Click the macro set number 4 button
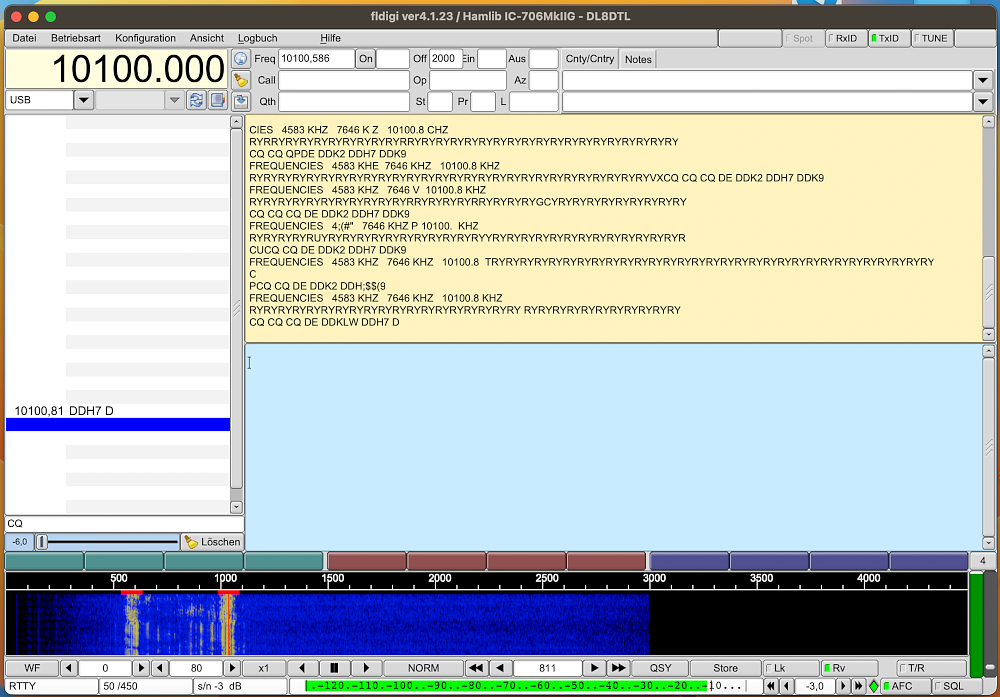The image size is (1000, 697). click(983, 561)
